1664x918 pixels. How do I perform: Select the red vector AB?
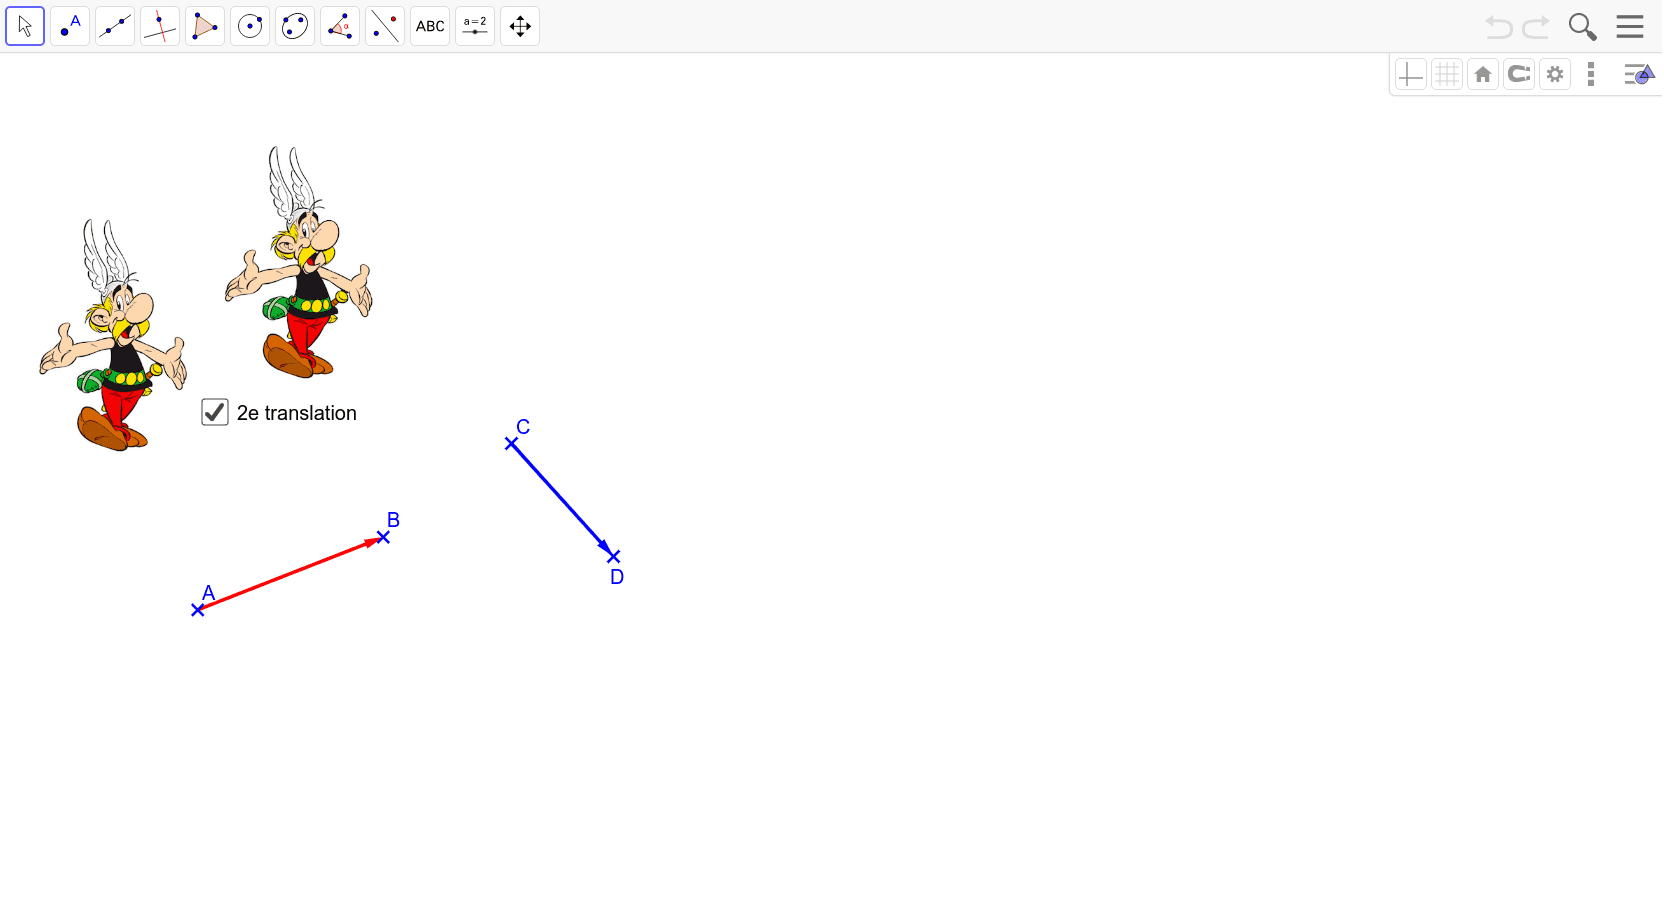(290, 573)
